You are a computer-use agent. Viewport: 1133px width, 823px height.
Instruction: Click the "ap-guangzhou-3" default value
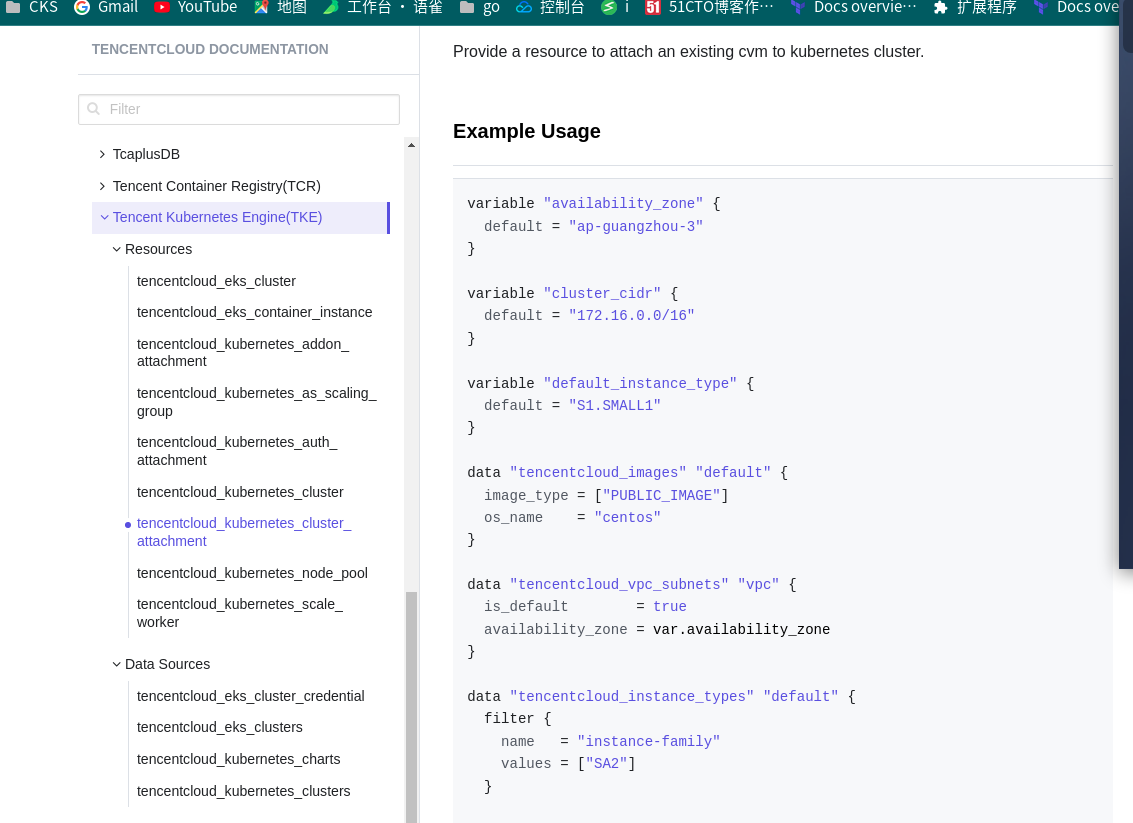636,226
